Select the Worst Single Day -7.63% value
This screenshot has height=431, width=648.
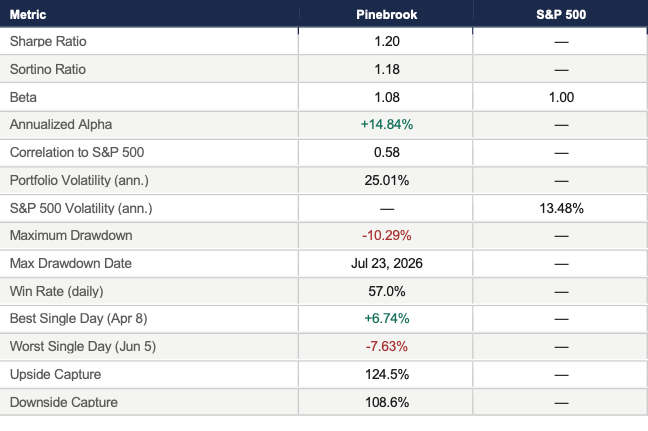pos(387,346)
